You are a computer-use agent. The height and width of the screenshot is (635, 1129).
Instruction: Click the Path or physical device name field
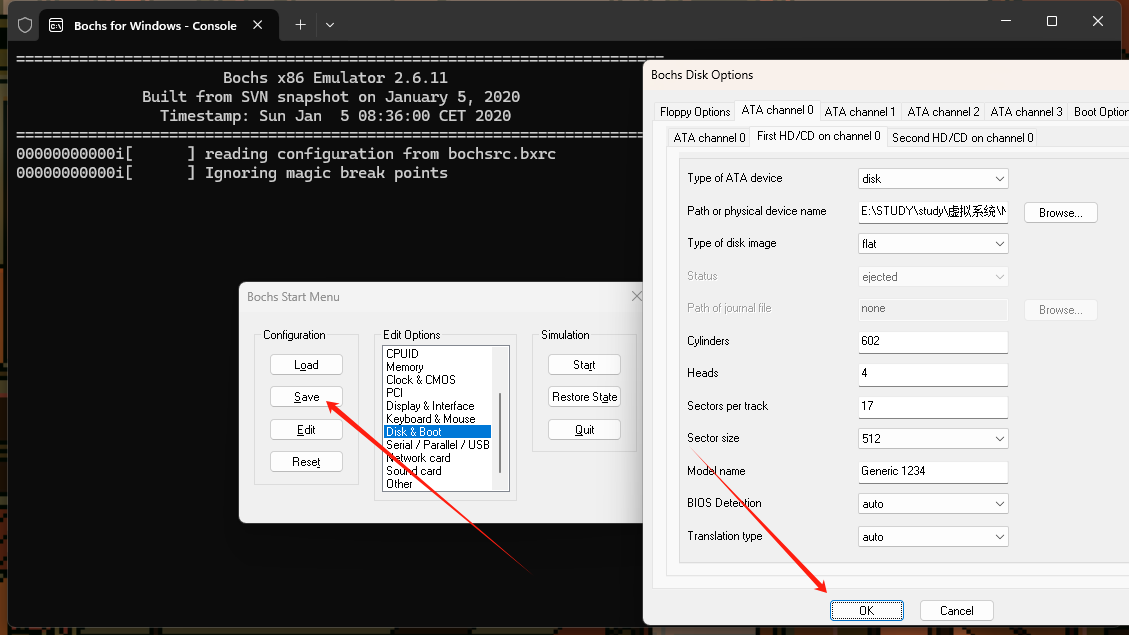tap(932, 211)
